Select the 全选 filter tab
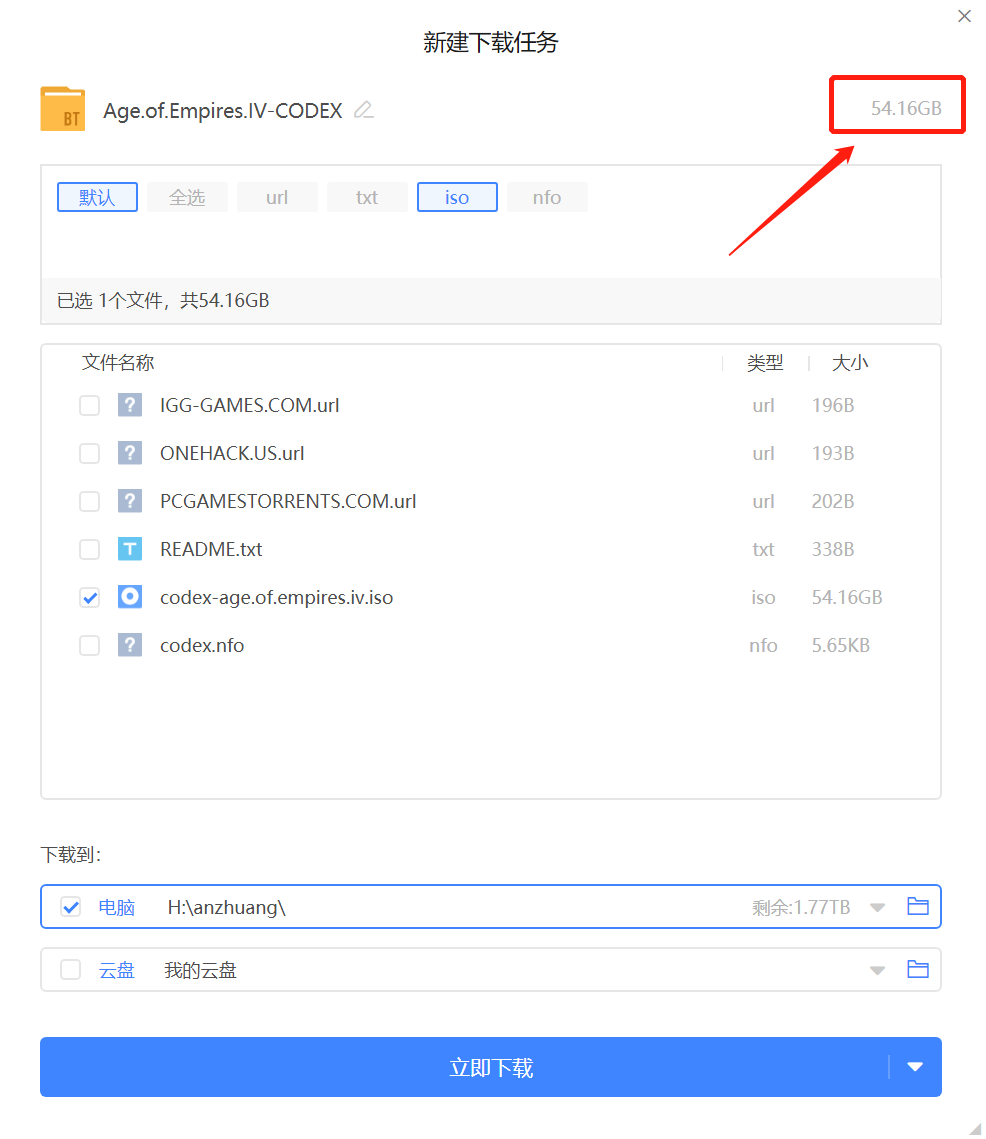This screenshot has height=1139, width=986. pos(187,197)
